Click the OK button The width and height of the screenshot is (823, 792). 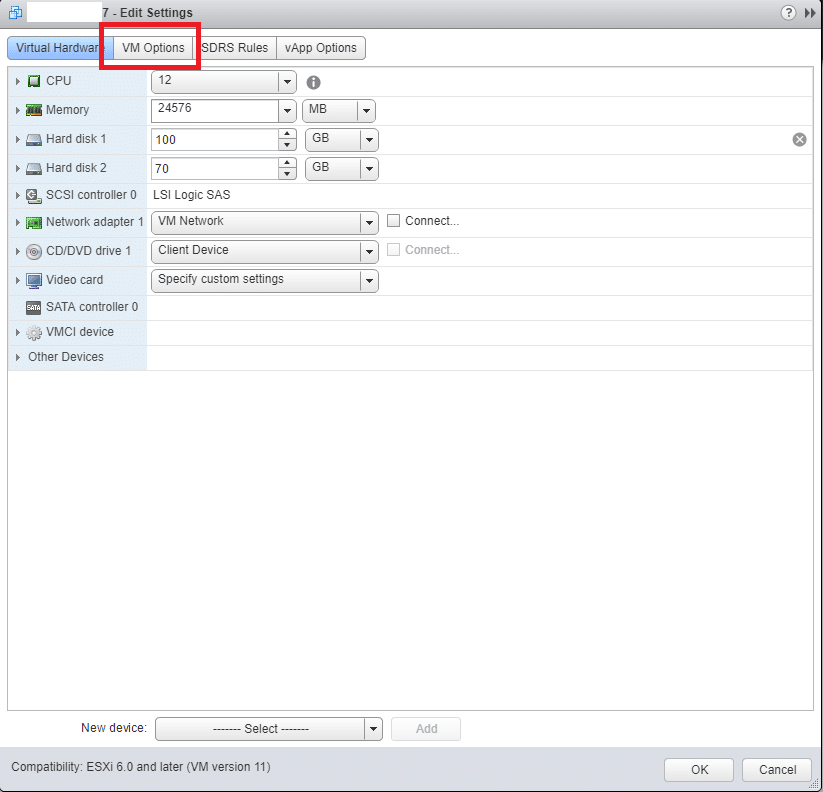699,769
